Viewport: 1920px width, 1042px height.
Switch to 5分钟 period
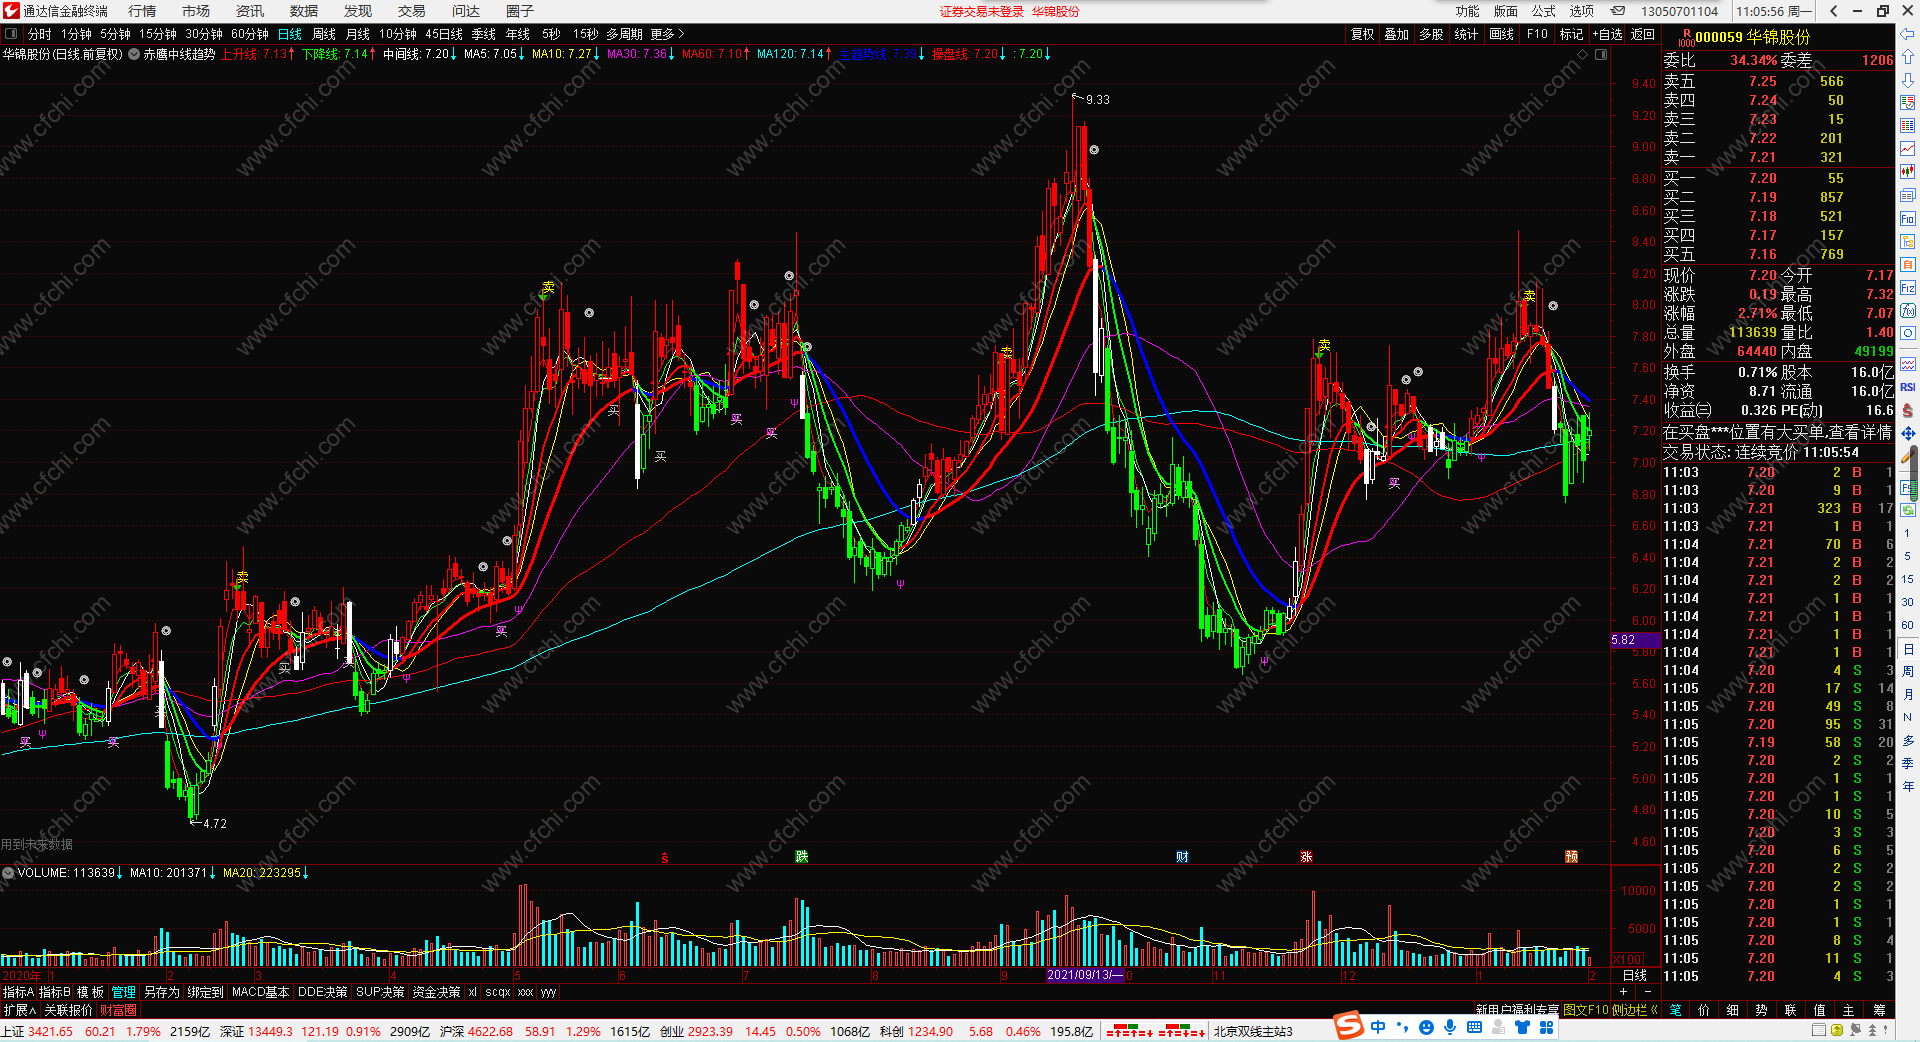tap(115, 34)
